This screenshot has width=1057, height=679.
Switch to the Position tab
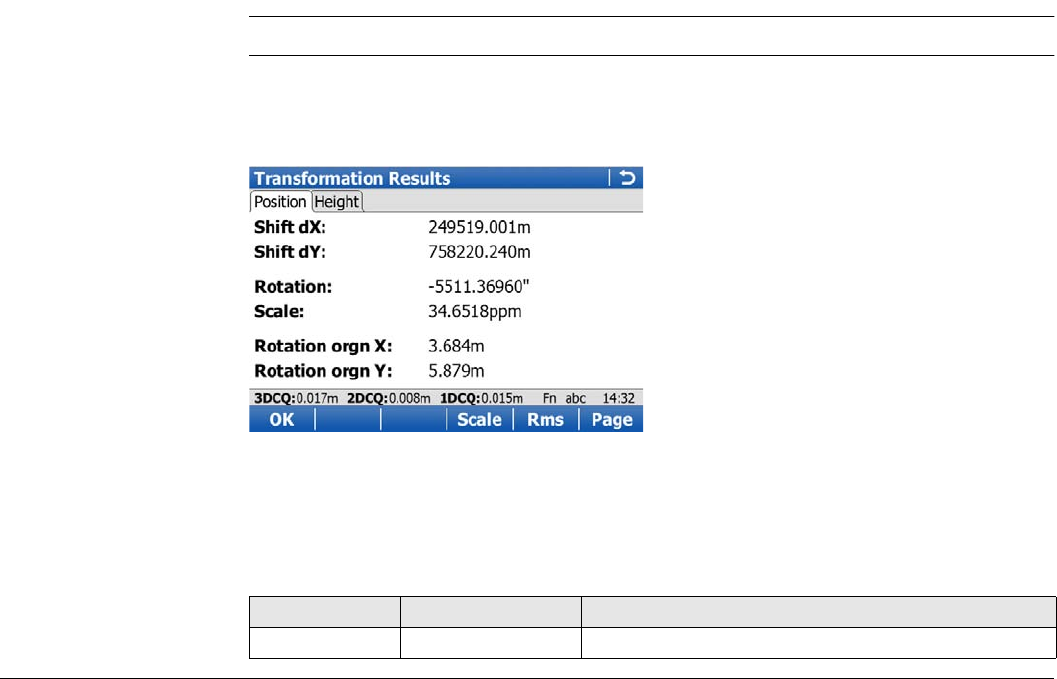280,202
